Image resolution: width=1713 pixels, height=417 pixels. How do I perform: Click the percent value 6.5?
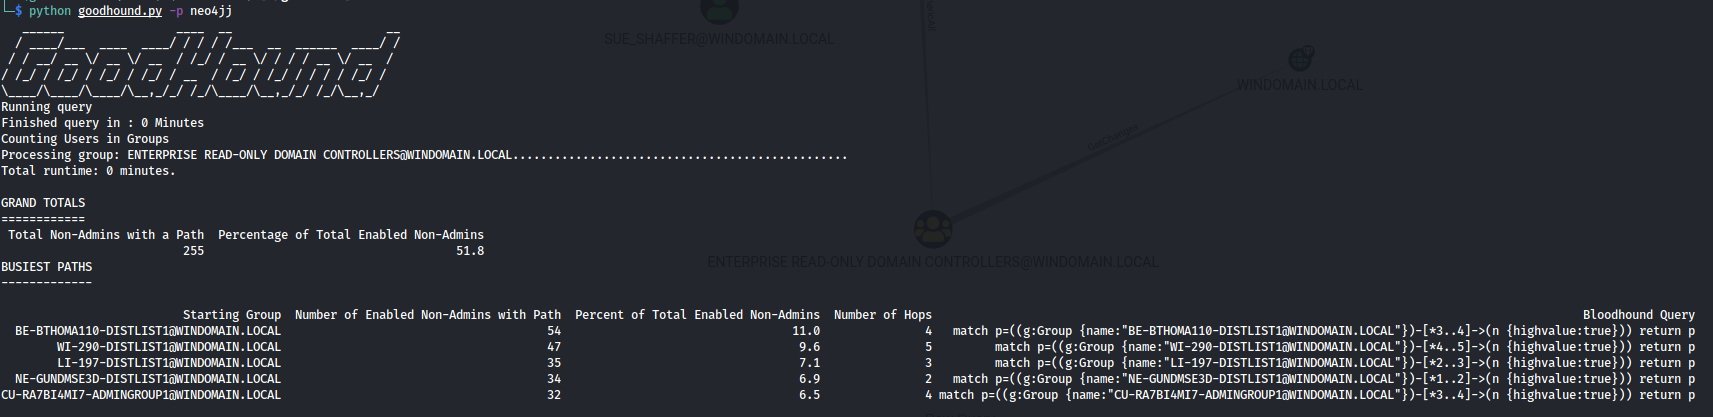pyautogui.click(x=810, y=395)
